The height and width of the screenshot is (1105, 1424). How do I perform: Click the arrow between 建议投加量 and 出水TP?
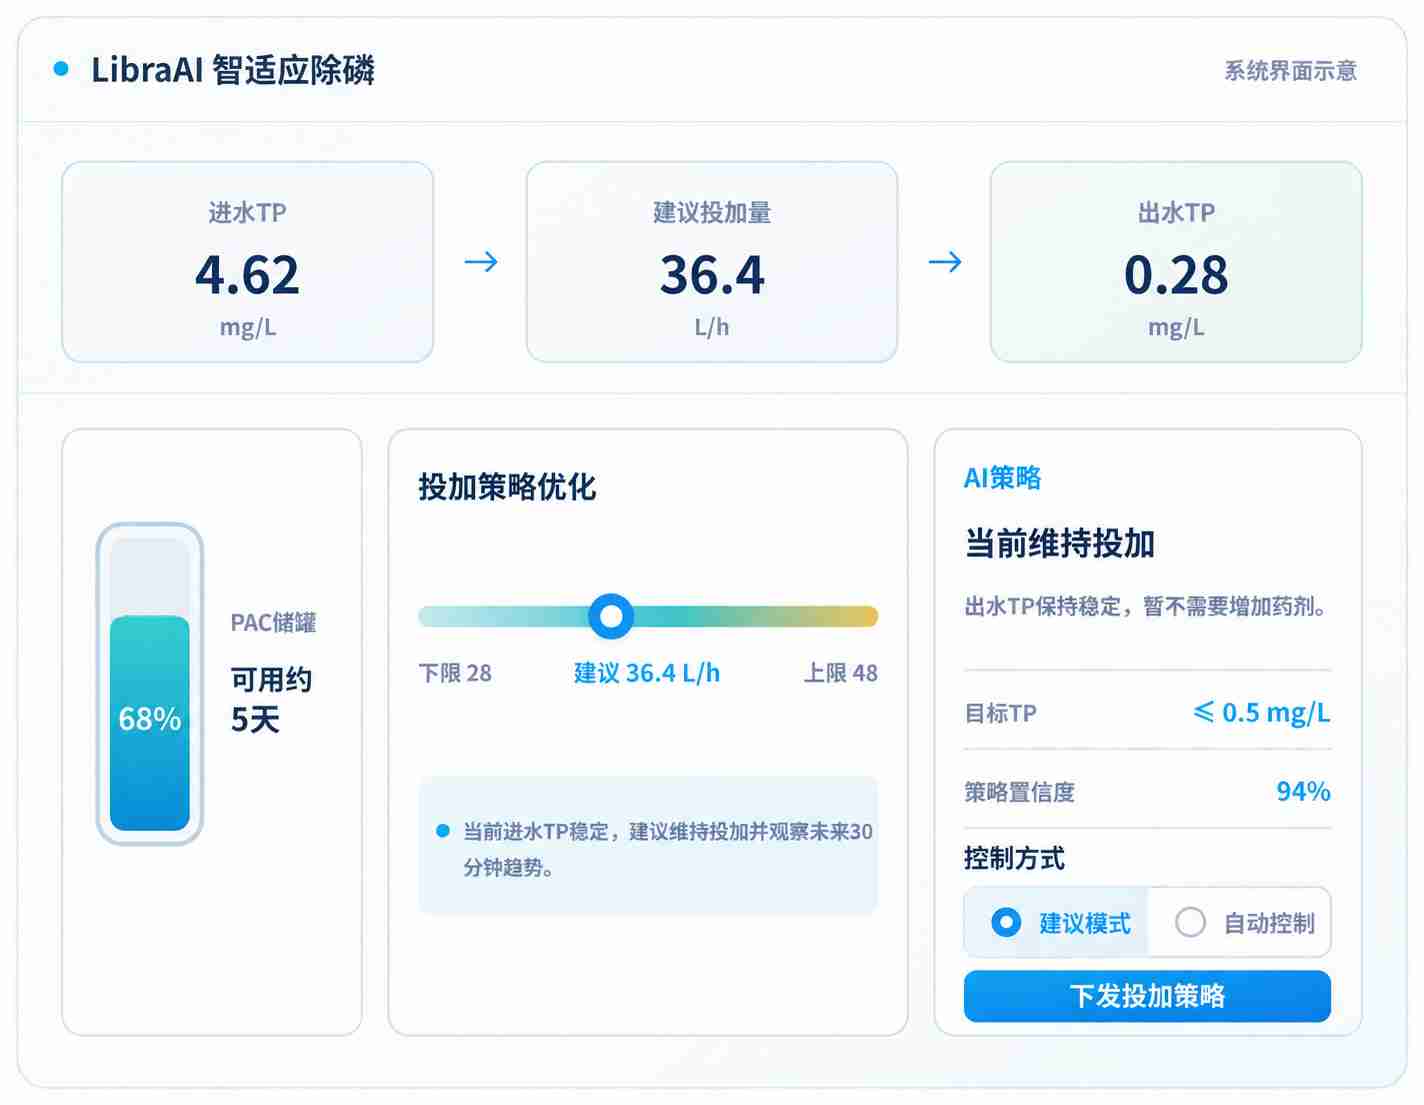pos(945,262)
